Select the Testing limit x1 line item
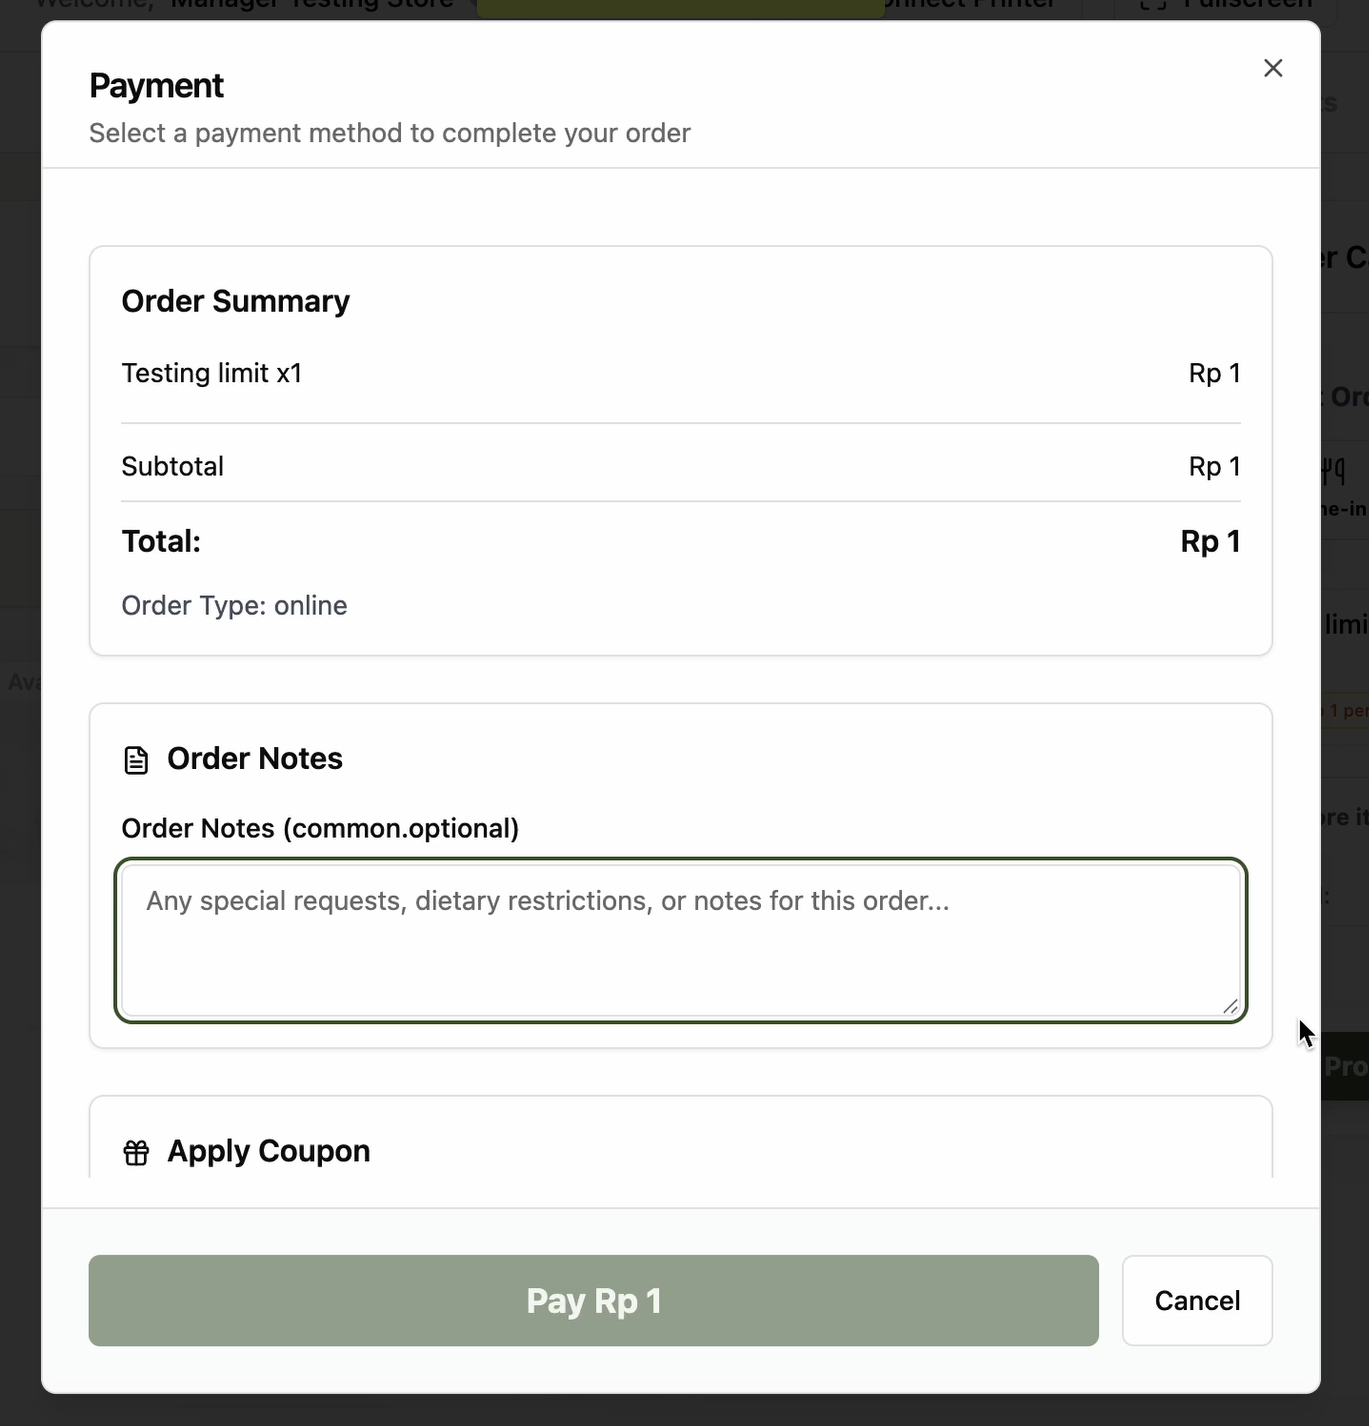The height and width of the screenshot is (1426, 1369). pos(211,373)
